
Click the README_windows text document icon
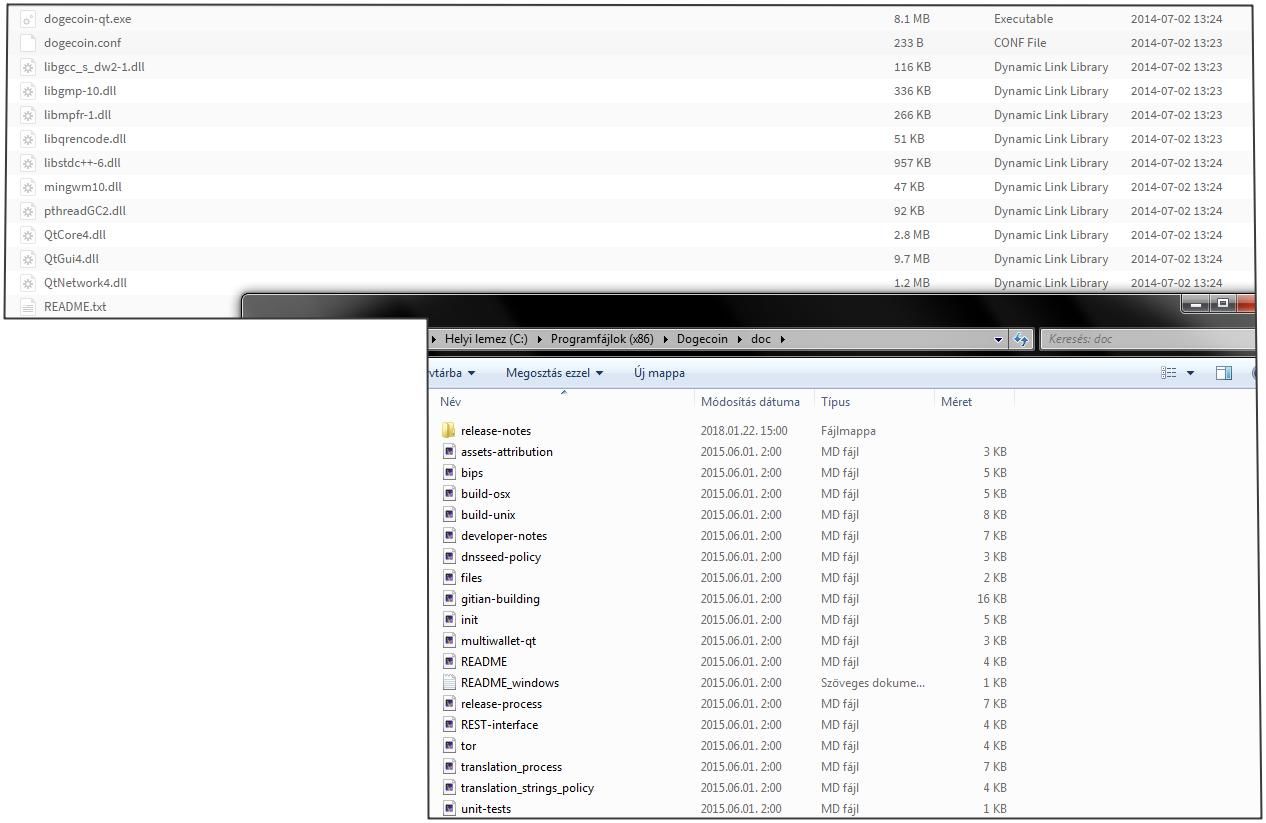[x=449, y=683]
